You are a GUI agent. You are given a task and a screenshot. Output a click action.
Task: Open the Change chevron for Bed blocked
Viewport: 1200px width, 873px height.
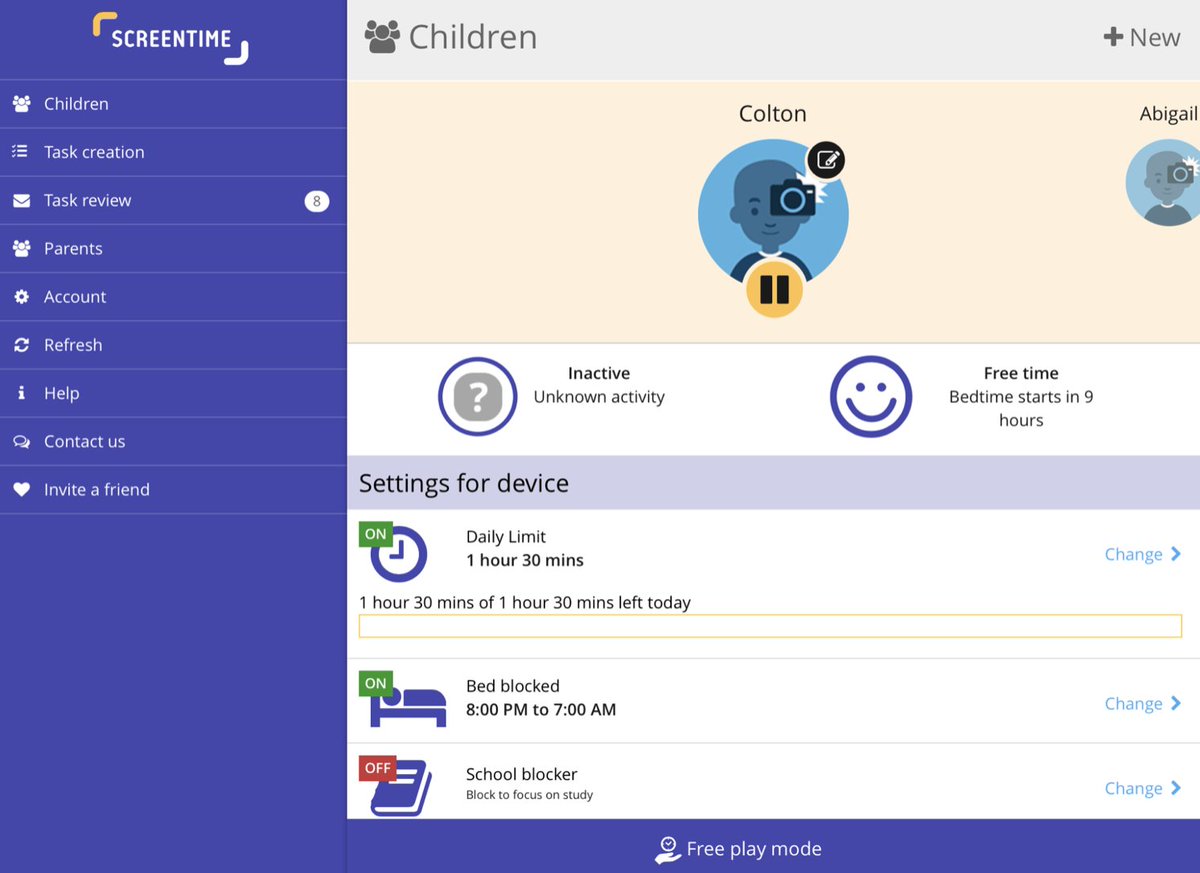tap(1176, 704)
